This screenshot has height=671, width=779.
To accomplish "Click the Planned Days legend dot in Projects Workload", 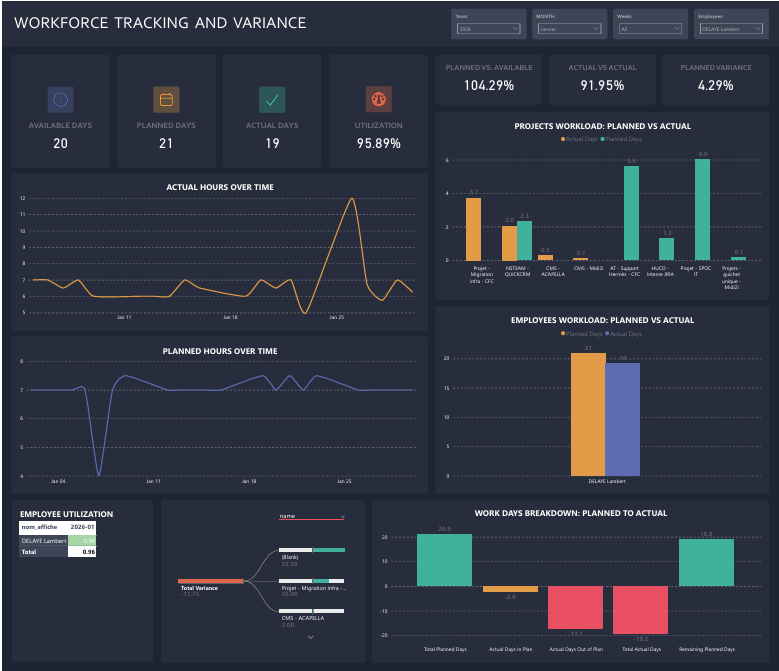I will pyautogui.click(x=603, y=139).
